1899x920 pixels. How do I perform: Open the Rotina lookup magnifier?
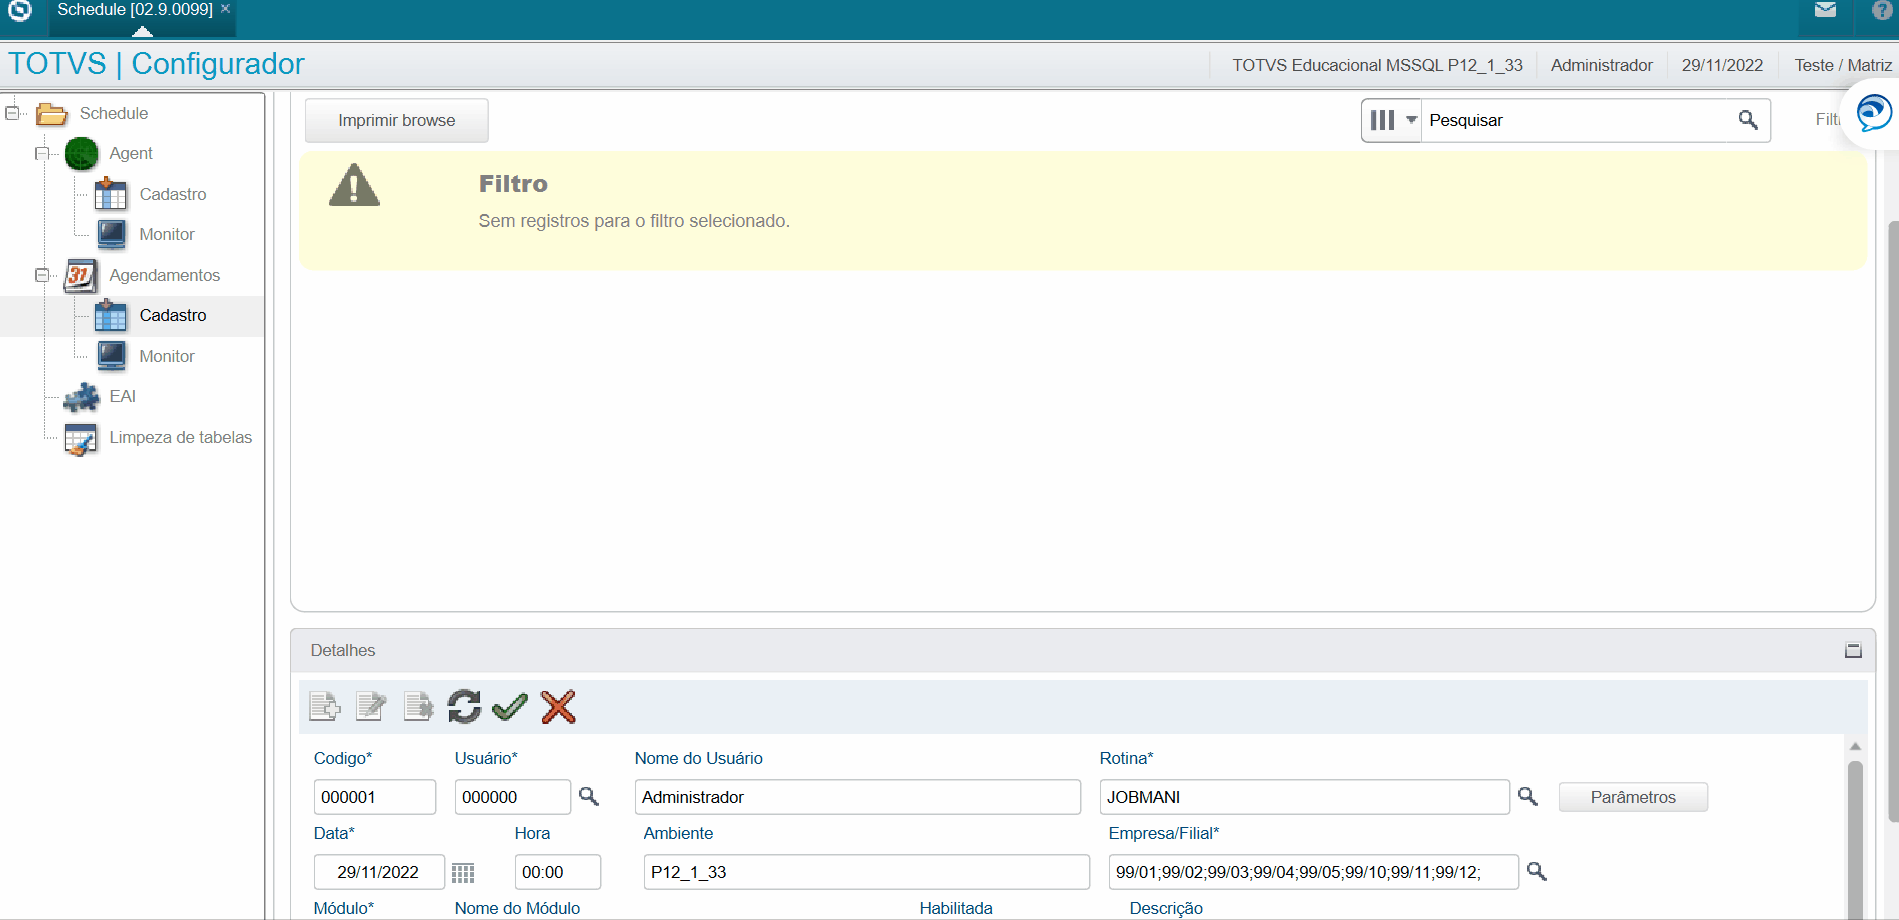[1528, 796]
